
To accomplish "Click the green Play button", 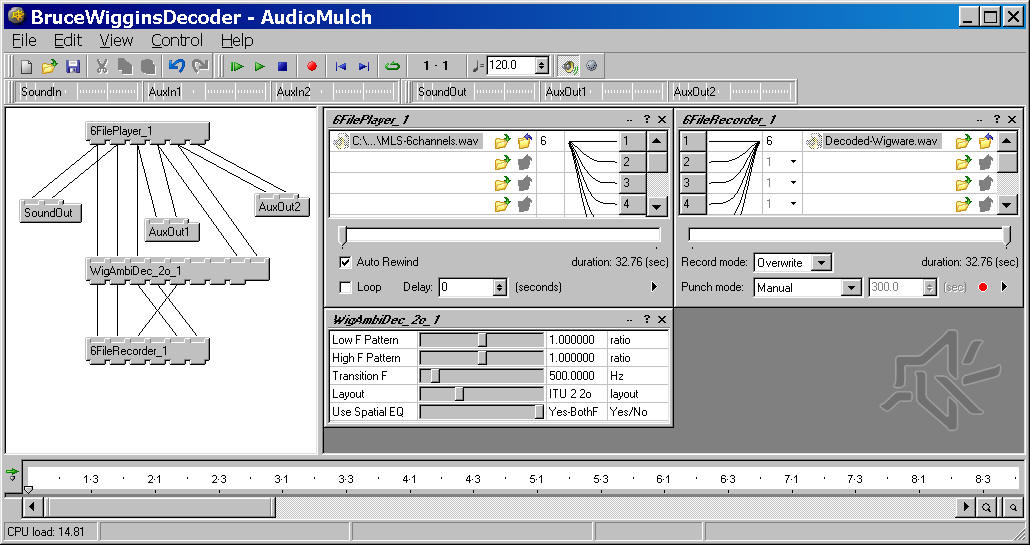I will (260, 66).
